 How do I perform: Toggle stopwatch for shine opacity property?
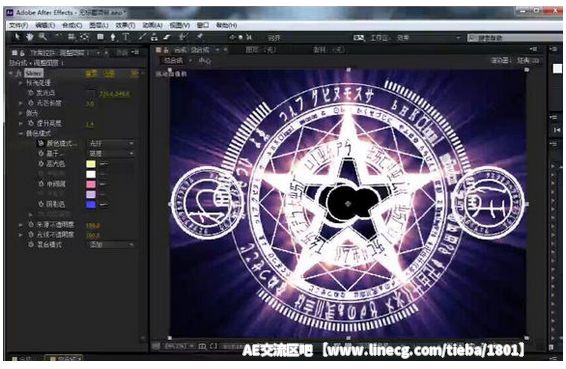tap(31, 235)
